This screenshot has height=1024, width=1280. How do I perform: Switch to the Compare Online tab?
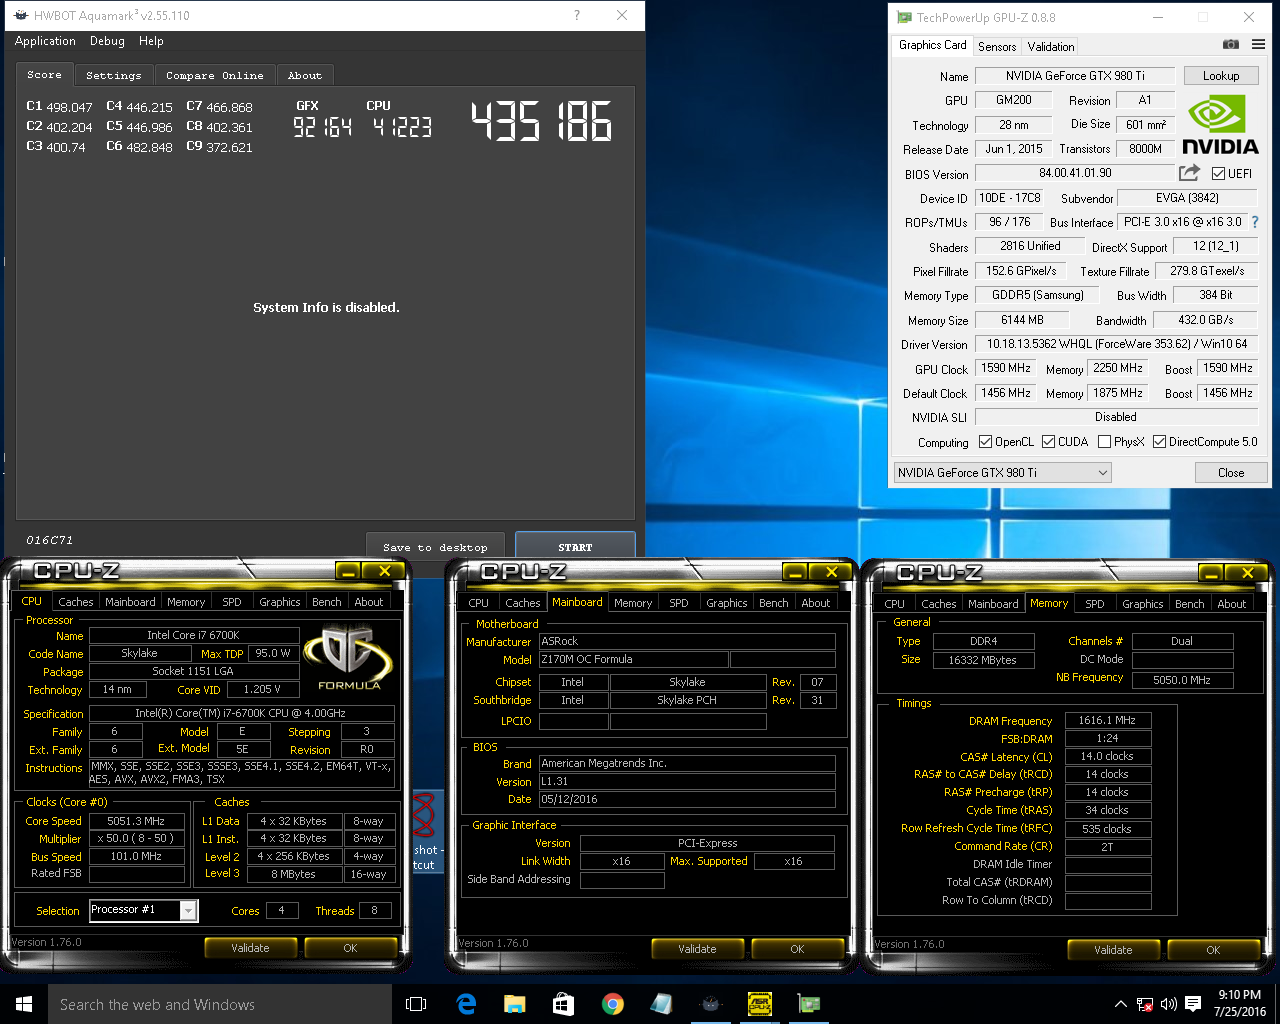(x=215, y=75)
